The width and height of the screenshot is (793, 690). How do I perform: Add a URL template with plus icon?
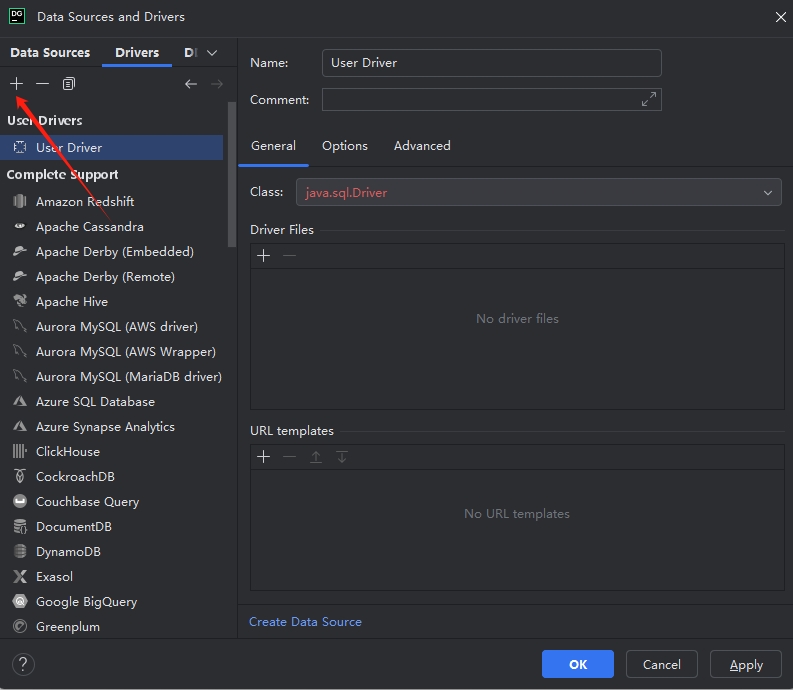pyautogui.click(x=264, y=457)
